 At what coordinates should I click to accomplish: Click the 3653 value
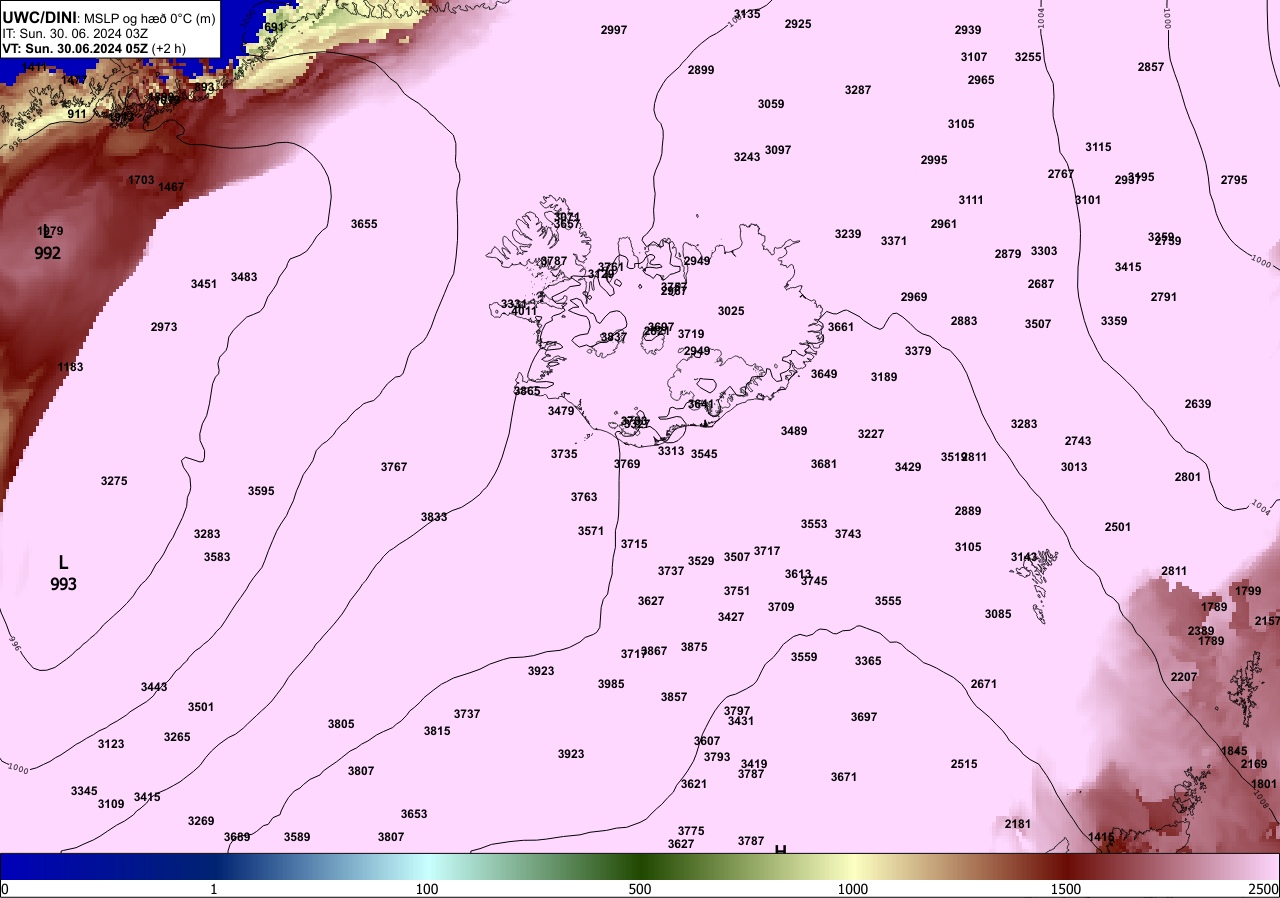[x=414, y=814]
